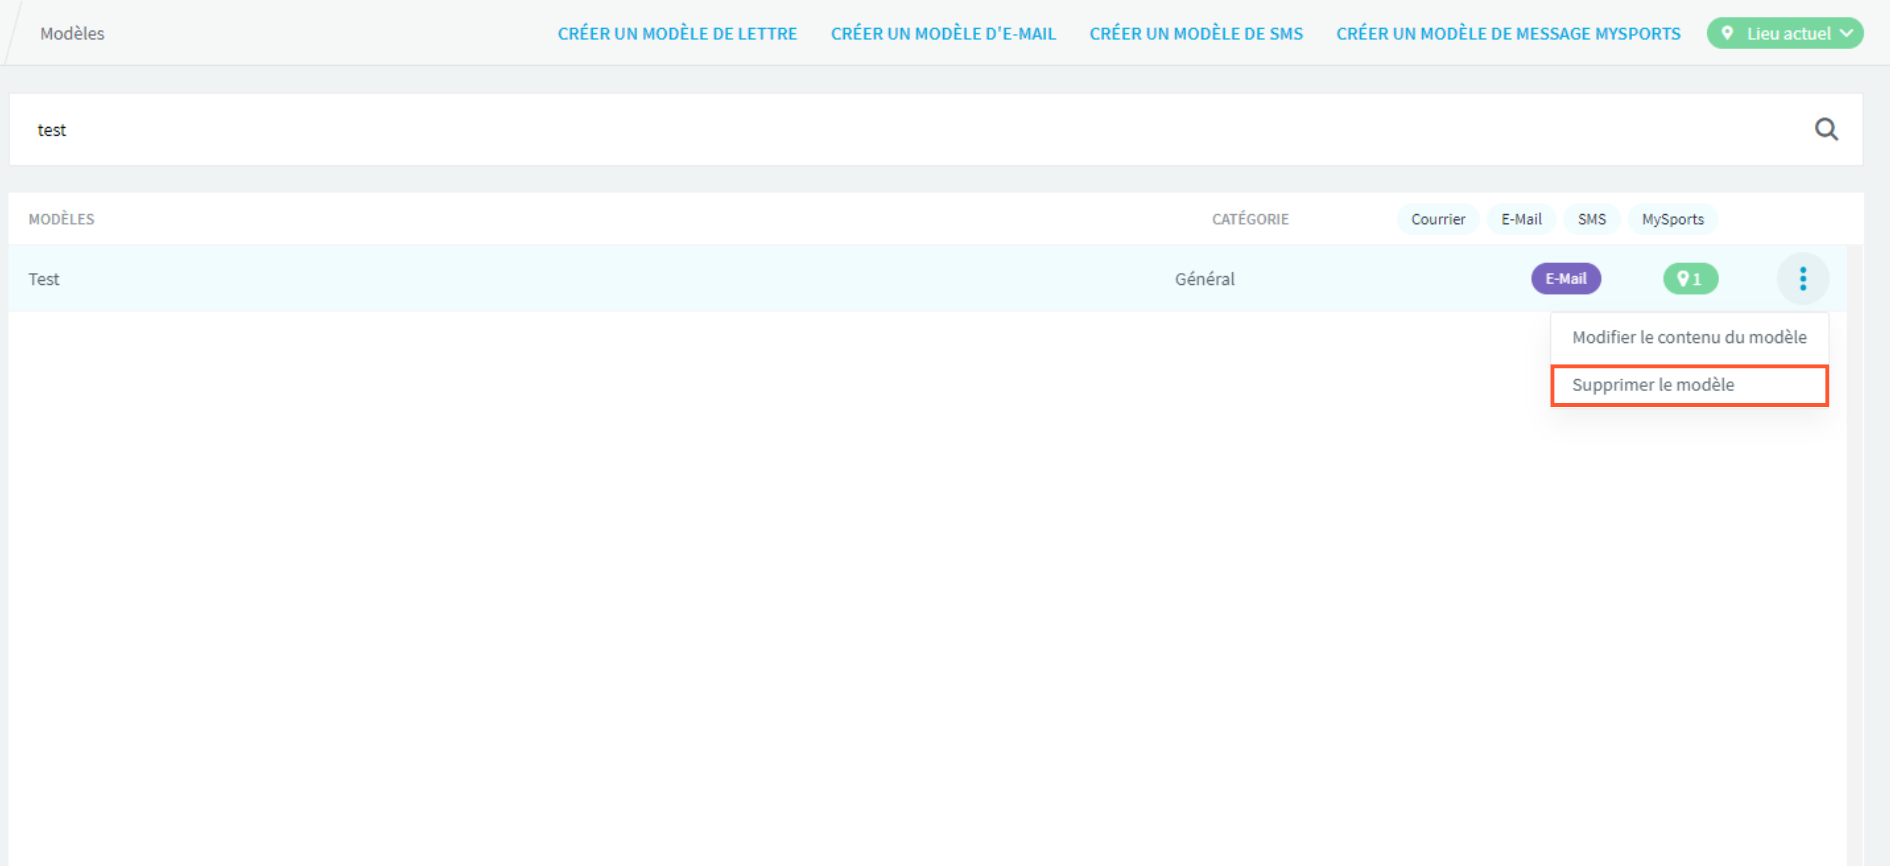Click the E-Mail badge on Test row
This screenshot has width=1890, height=866.
[1566, 279]
